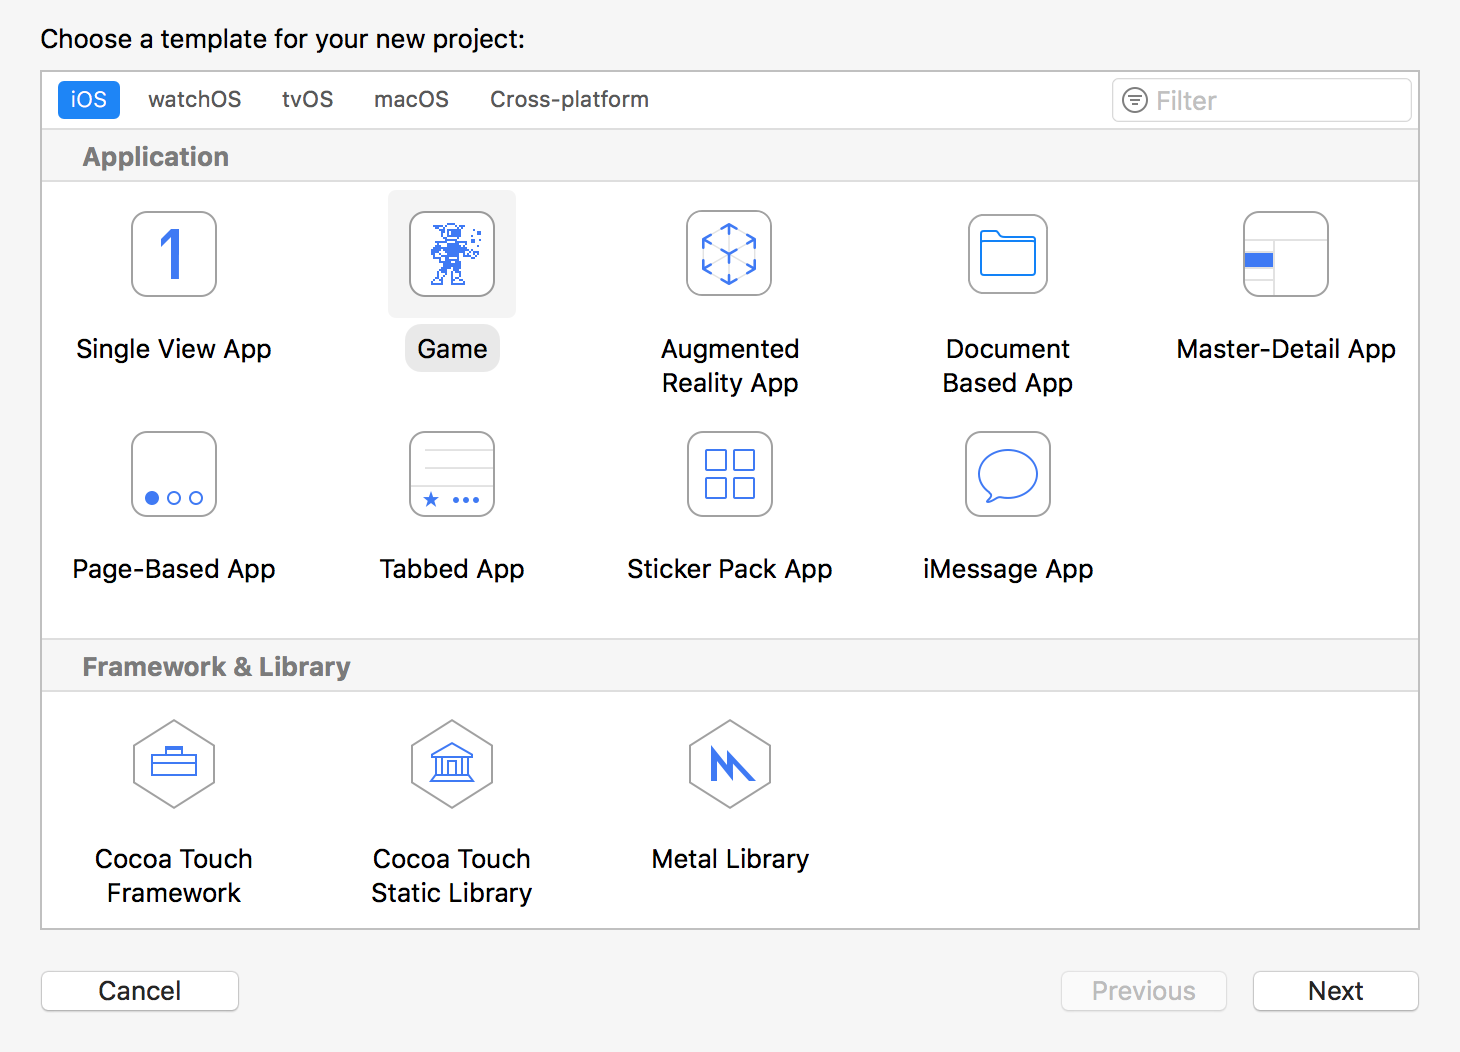Switch to the Cross-platform tab
The image size is (1460, 1052).
point(568,99)
